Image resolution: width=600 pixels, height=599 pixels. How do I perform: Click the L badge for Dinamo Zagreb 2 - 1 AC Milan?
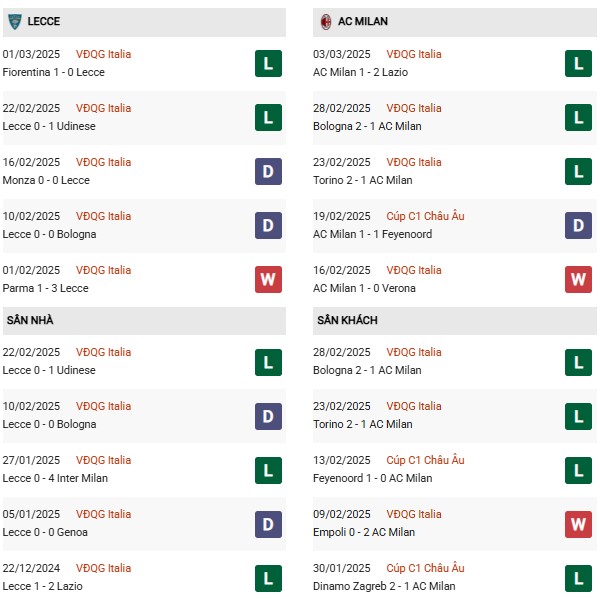click(578, 578)
